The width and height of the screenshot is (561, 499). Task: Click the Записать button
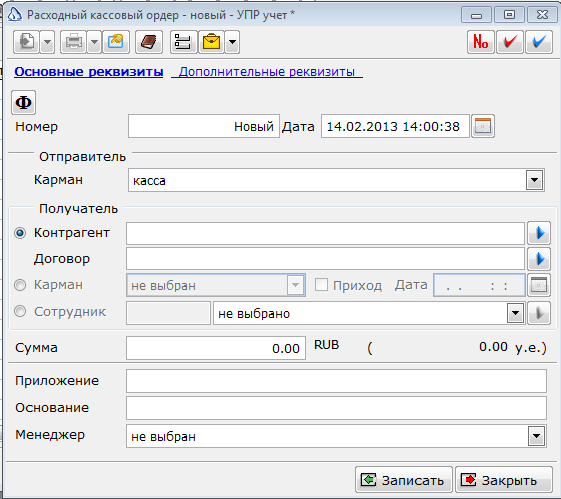pyautogui.click(x=404, y=480)
